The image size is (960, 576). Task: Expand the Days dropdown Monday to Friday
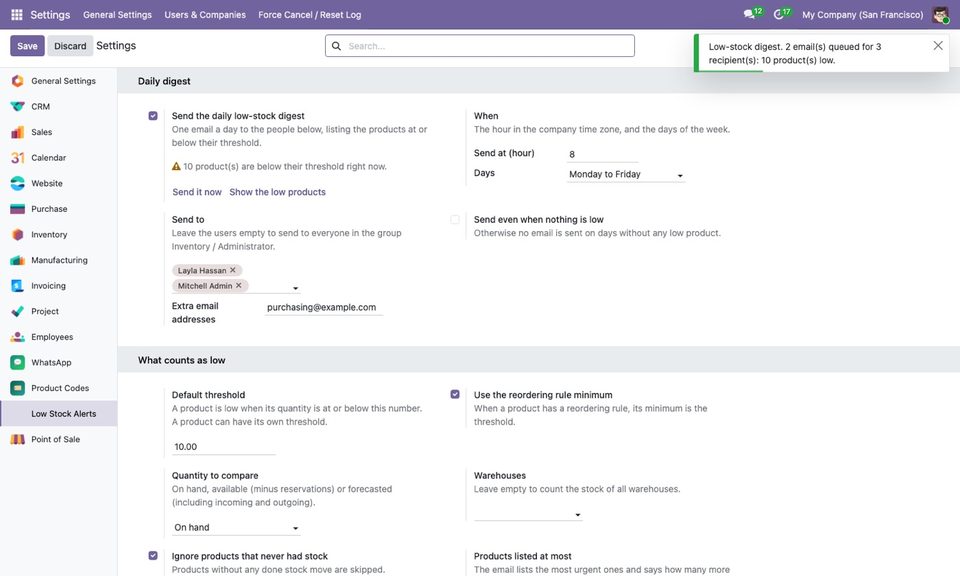coord(626,174)
